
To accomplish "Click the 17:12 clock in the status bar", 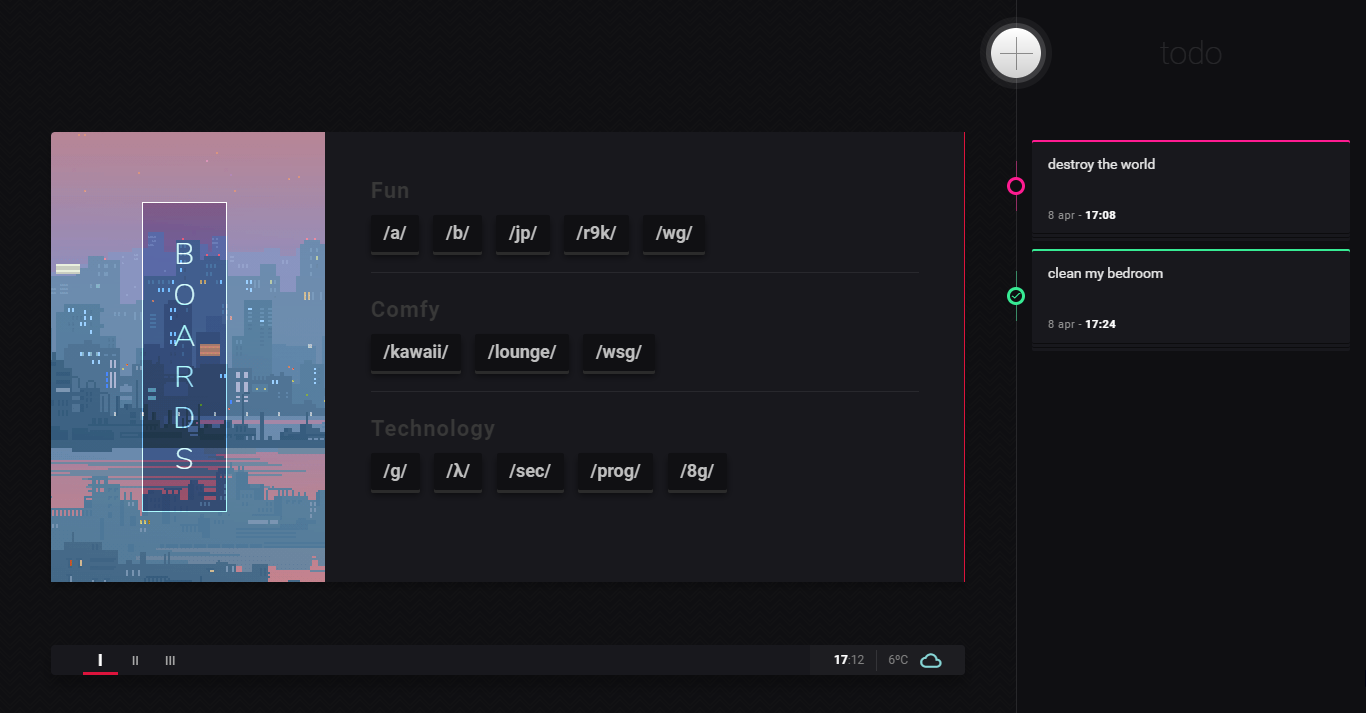I will pos(849,660).
